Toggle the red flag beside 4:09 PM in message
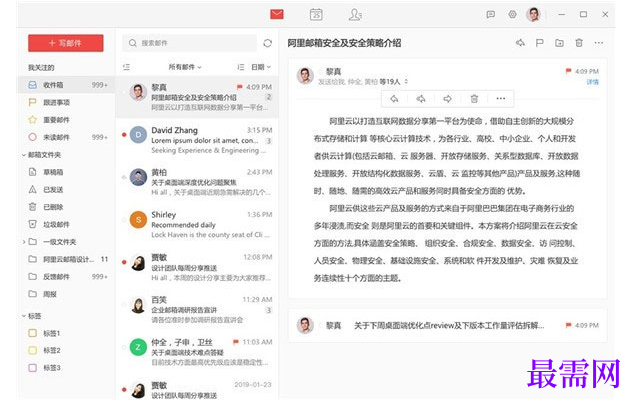This screenshot has height=405, width=639. pyautogui.click(x=568, y=71)
